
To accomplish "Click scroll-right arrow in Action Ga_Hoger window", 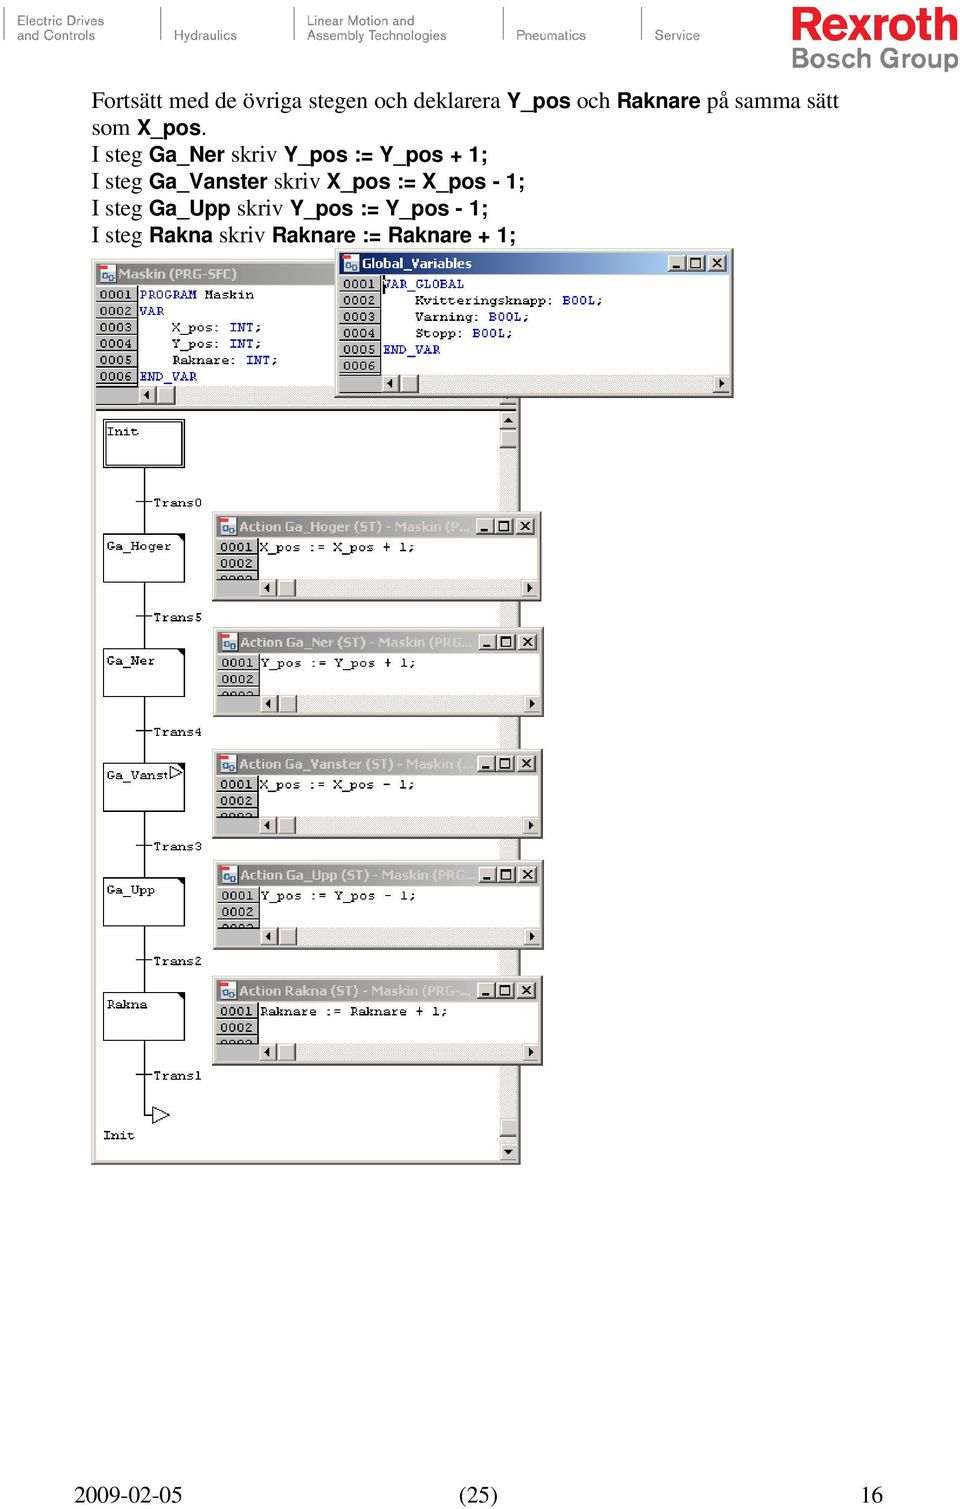I will pyautogui.click(x=530, y=588).
